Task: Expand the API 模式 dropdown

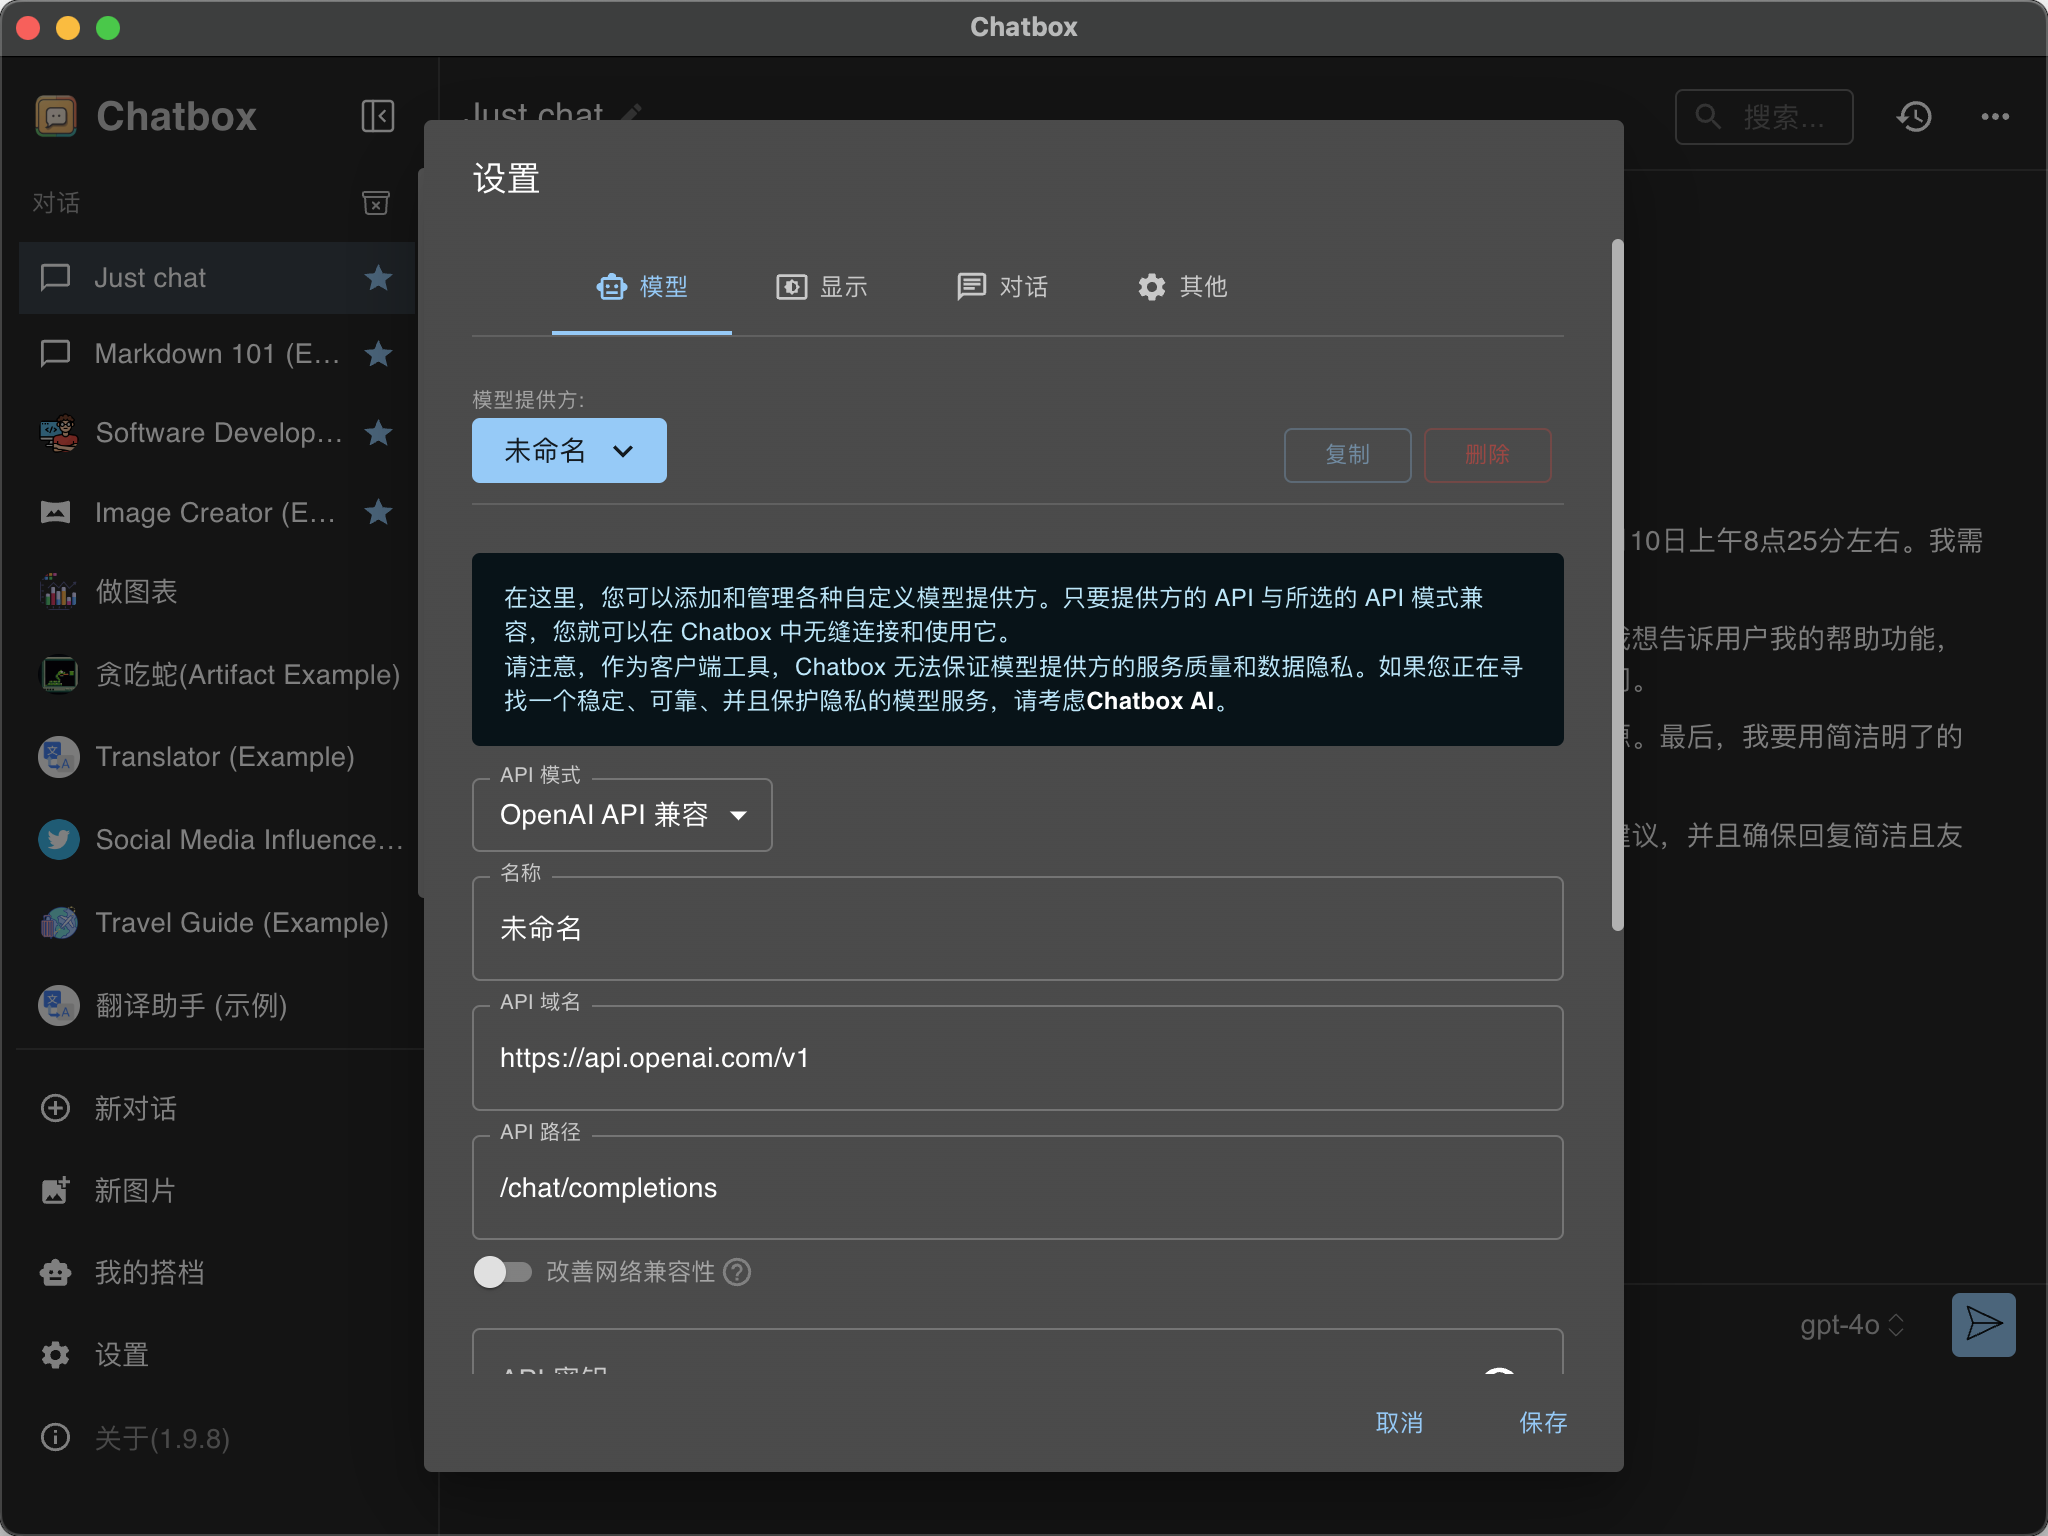Action: coord(621,814)
